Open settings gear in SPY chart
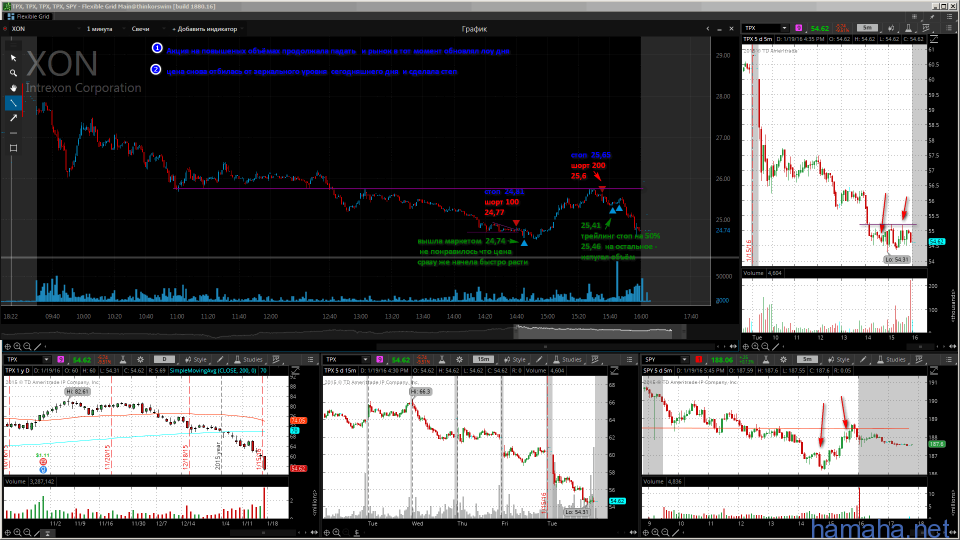The width and height of the screenshot is (960, 540). [783, 359]
